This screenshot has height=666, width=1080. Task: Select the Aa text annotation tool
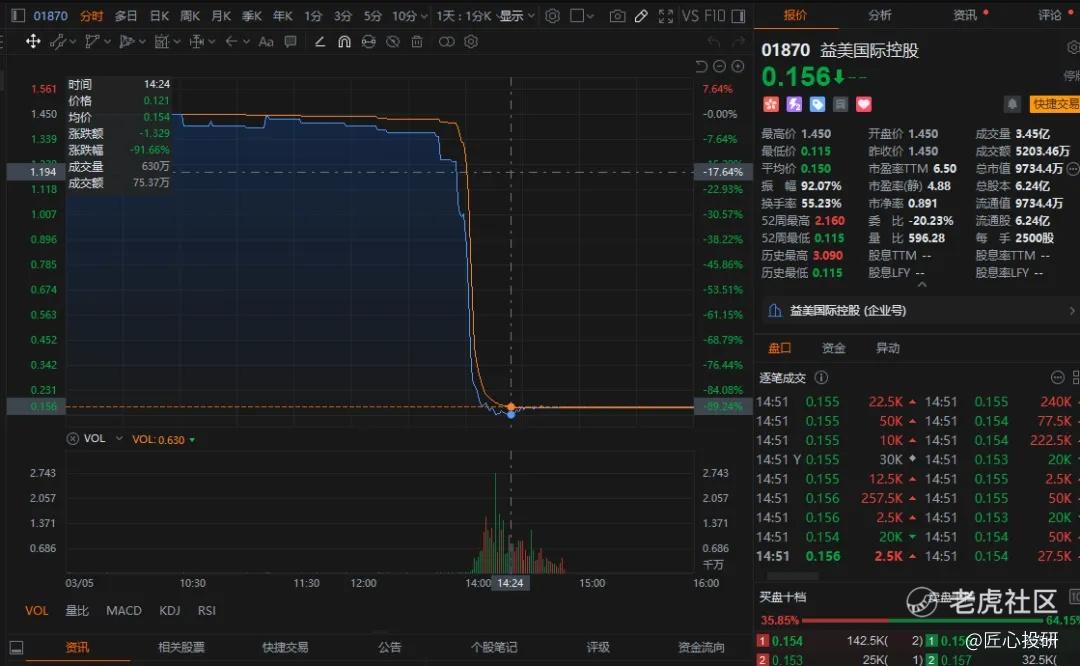(x=266, y=41)
